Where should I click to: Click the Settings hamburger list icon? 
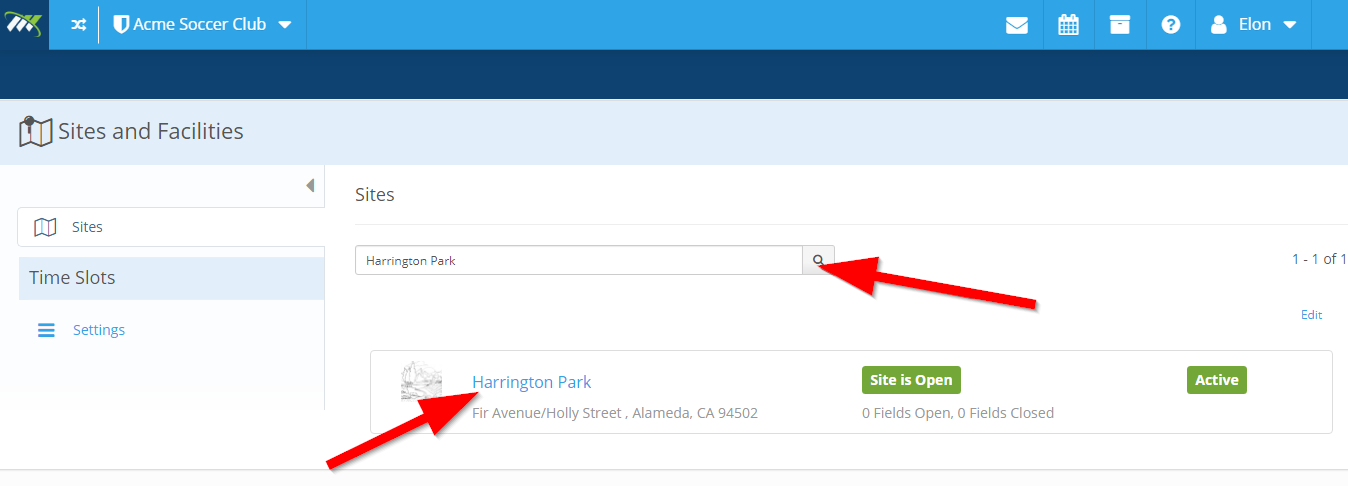coord(46,330)
